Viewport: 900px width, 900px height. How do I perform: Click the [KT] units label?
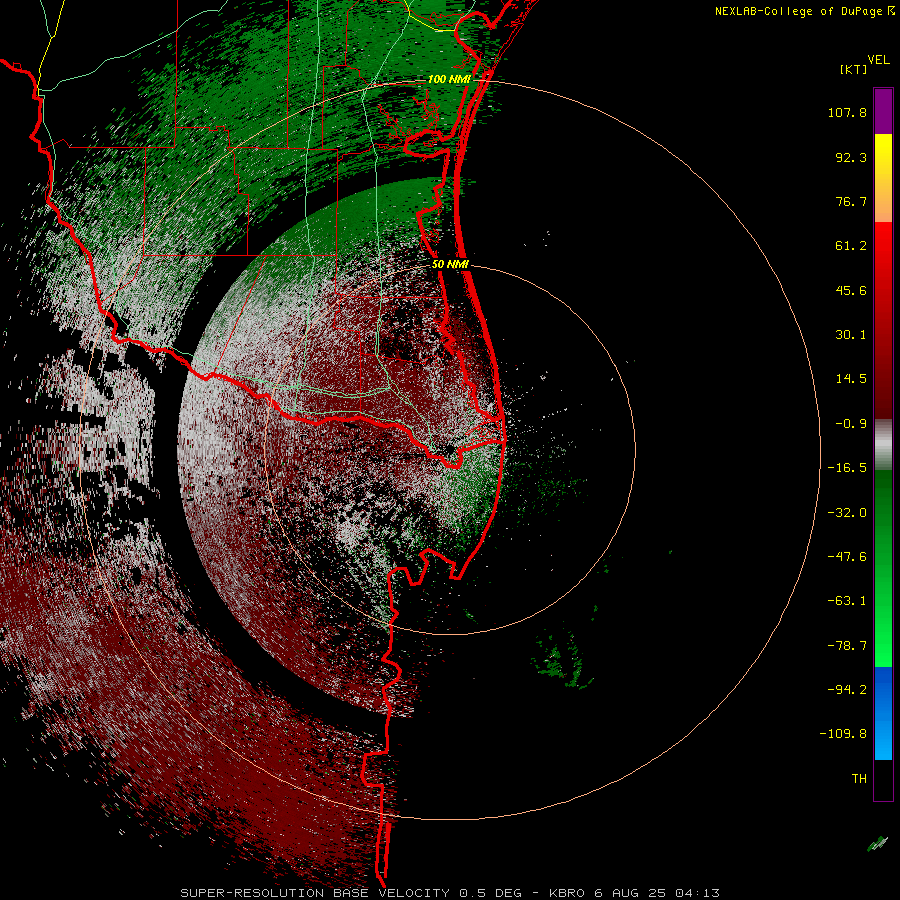point(854,69)
